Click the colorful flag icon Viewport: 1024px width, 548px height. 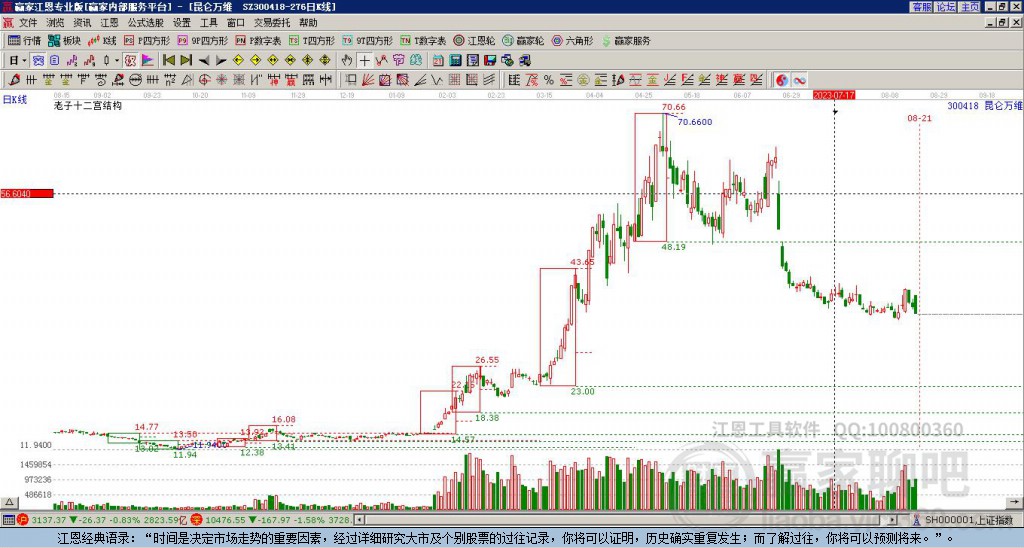[148, 60]
